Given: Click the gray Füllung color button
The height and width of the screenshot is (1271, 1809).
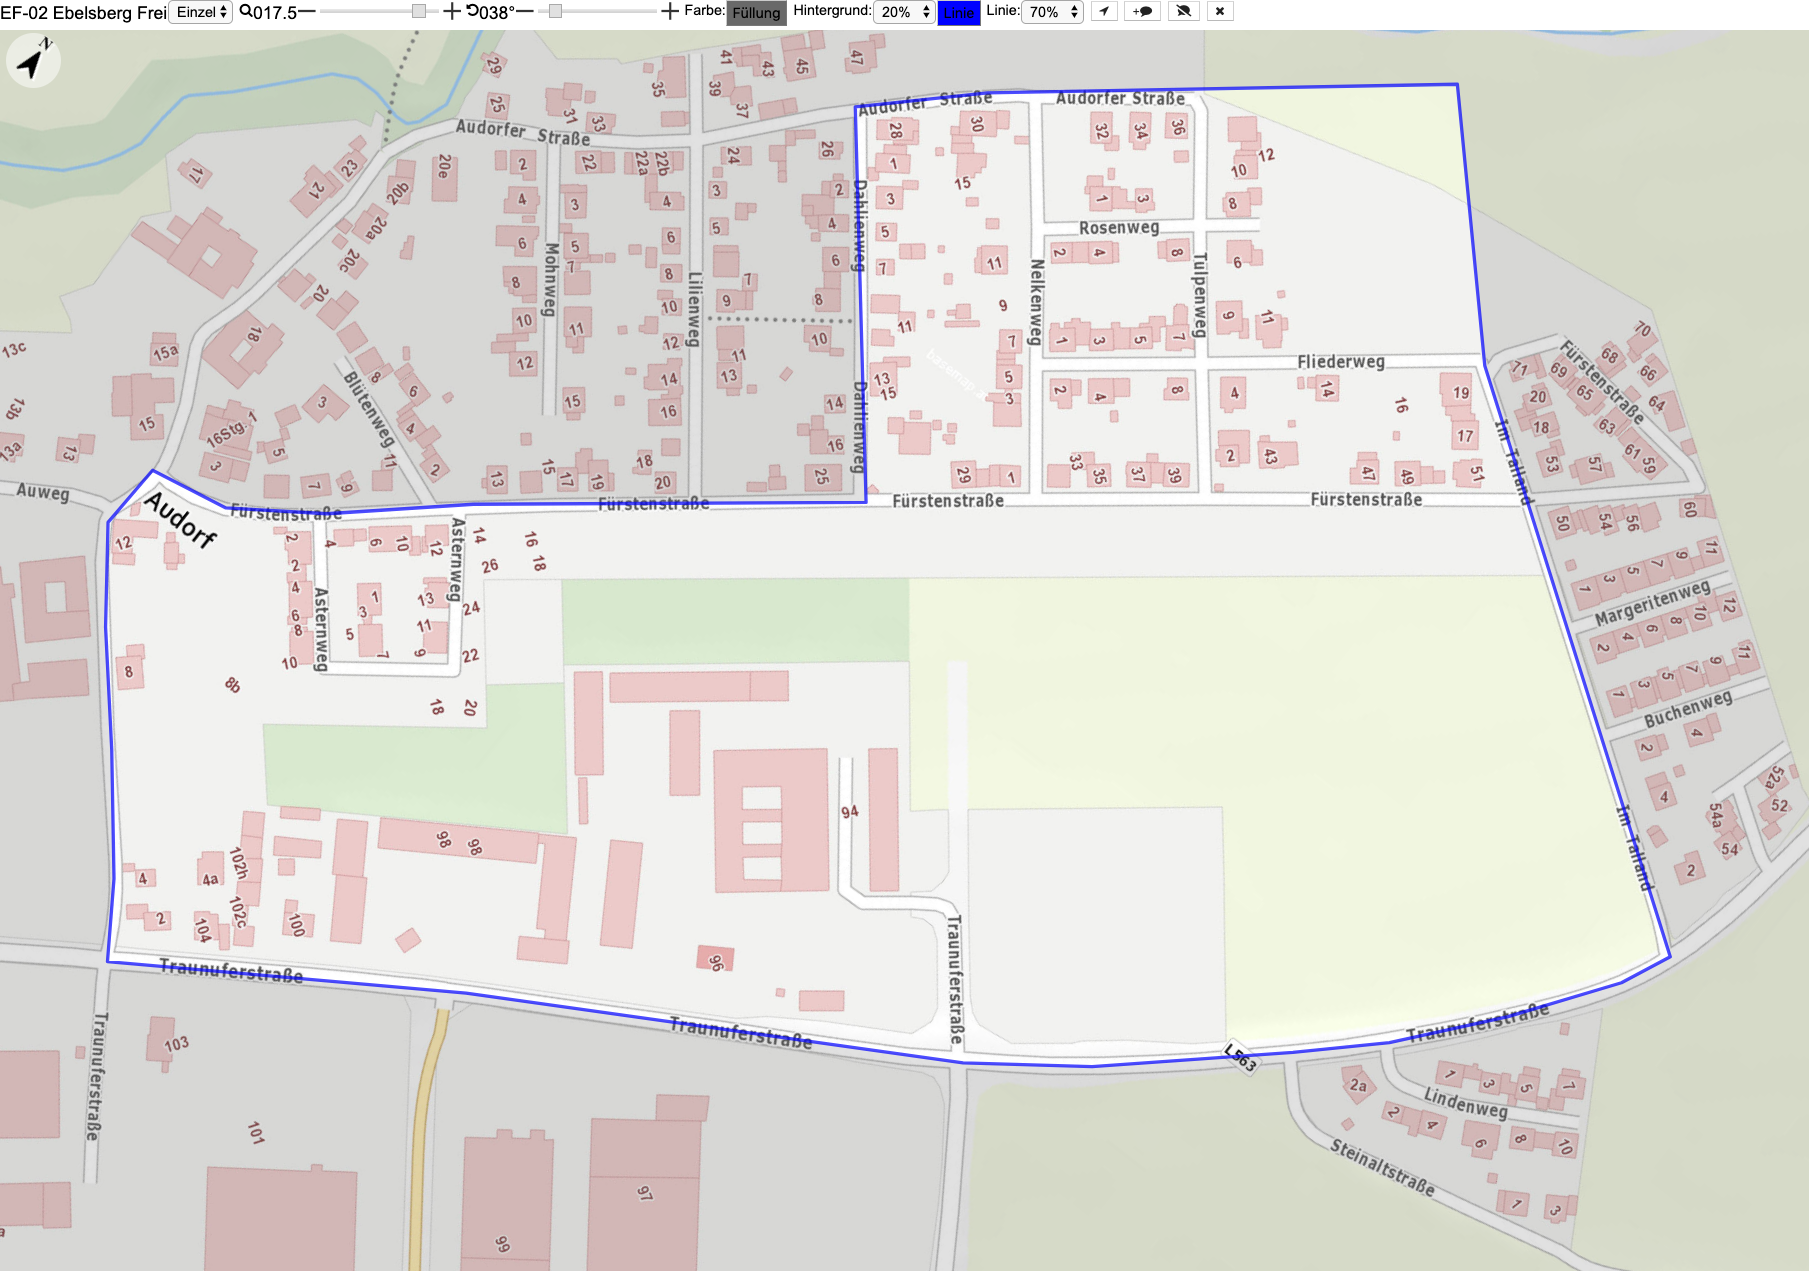Looking at the screenshot, I should pos(756,13).
